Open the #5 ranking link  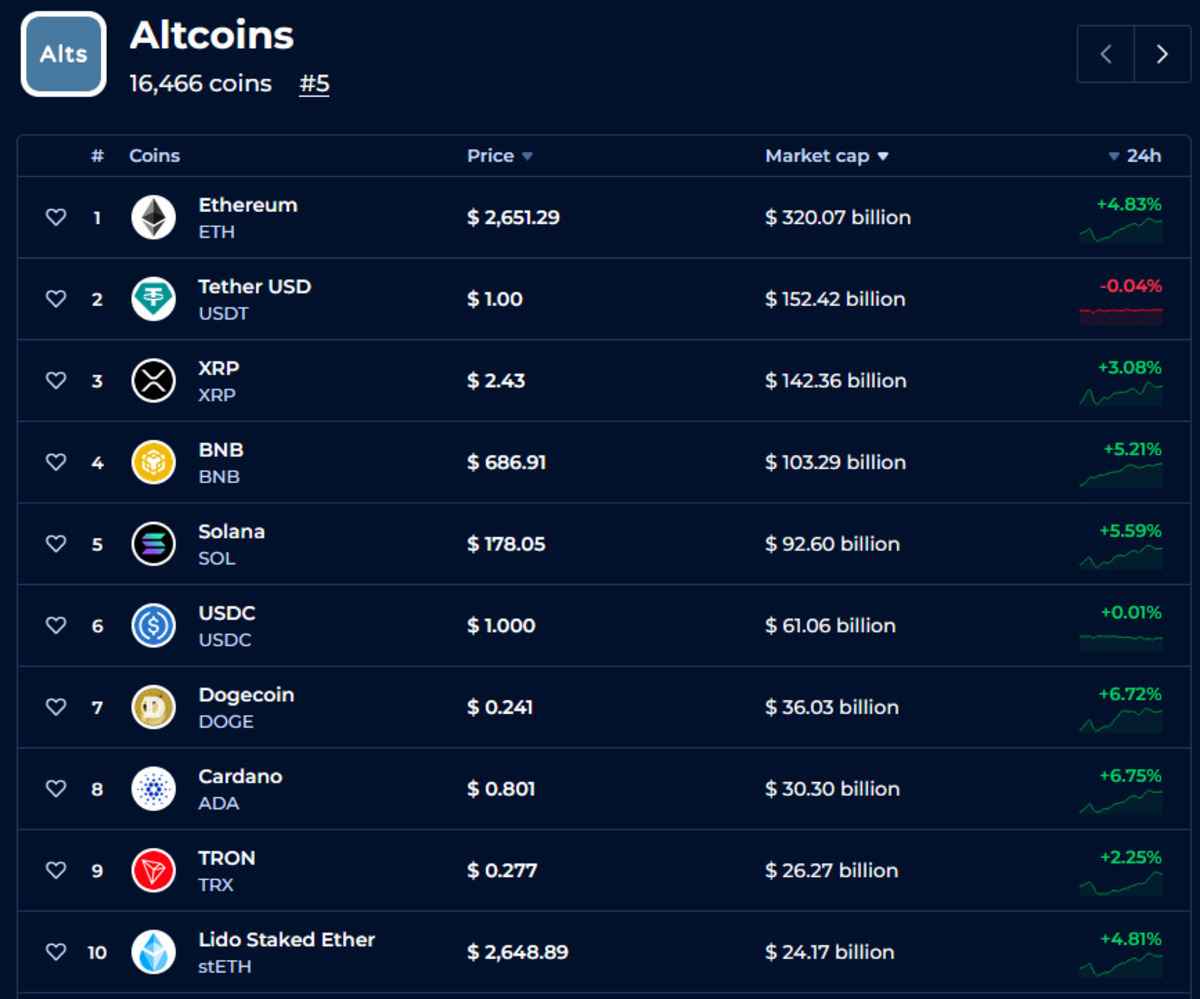point(313,84)
